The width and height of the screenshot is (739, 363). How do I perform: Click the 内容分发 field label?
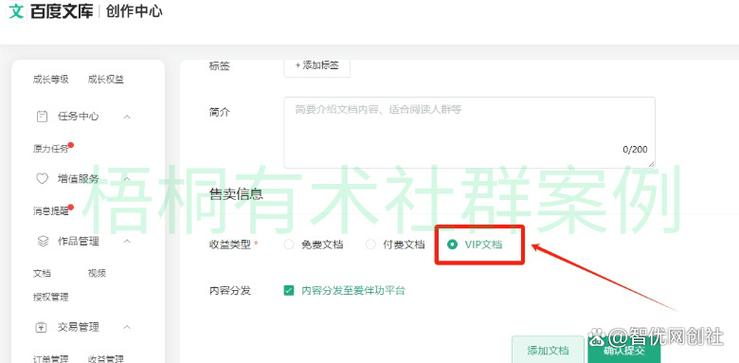[230, 290]
